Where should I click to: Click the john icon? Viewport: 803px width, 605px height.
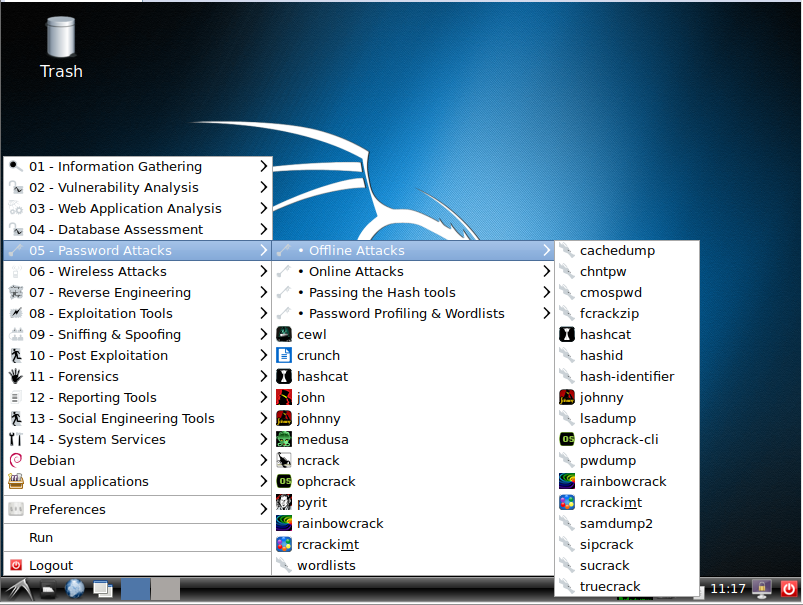tap(284, 398)
